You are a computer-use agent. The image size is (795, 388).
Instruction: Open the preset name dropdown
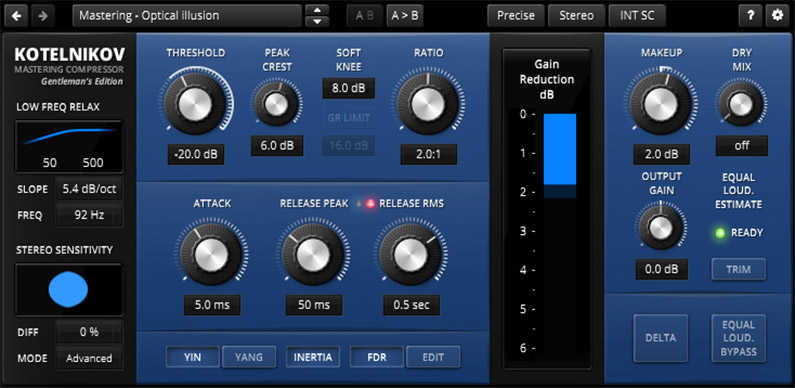[x=187, y=16]
